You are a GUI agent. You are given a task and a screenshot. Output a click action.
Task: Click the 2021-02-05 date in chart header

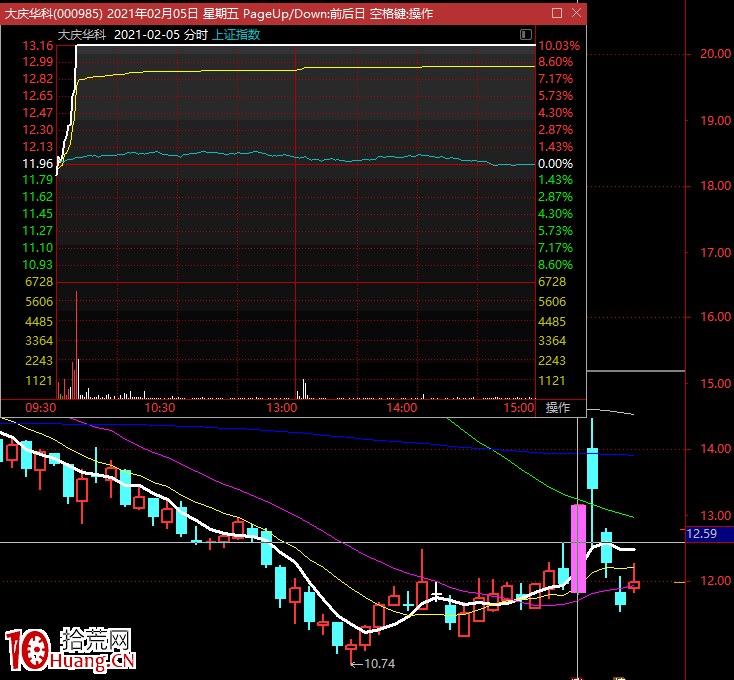point(147,35)
